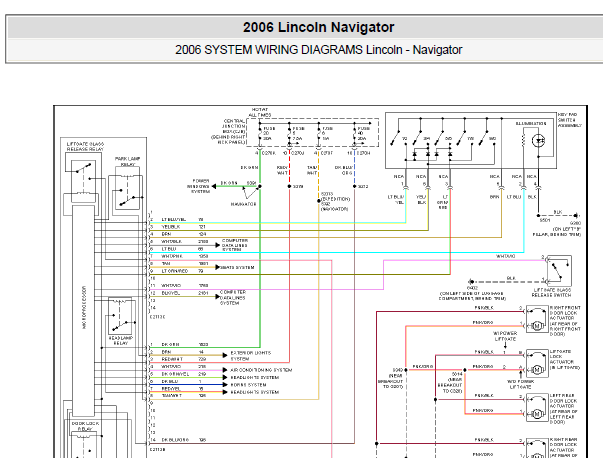Screen dimensions: 603x458
Task: Click the 'HOT AT ALL TIMES' label
Action: (x=260, y=112)
